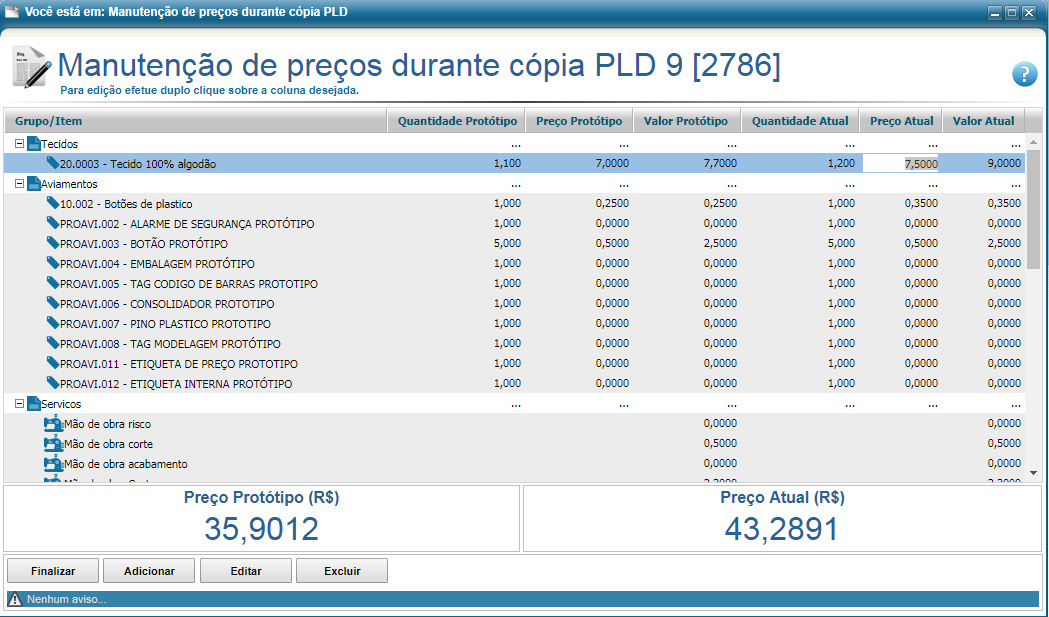This screenshot has height=617, width=1049.
Task: Click the window icon in the title bar
Action: tap(11, 12)
